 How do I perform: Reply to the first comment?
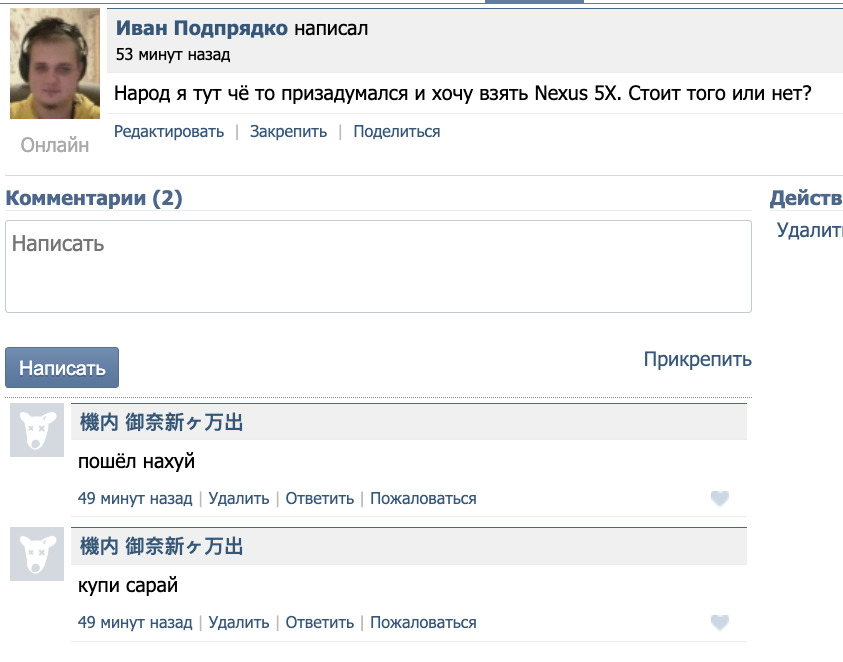[320, 498]
